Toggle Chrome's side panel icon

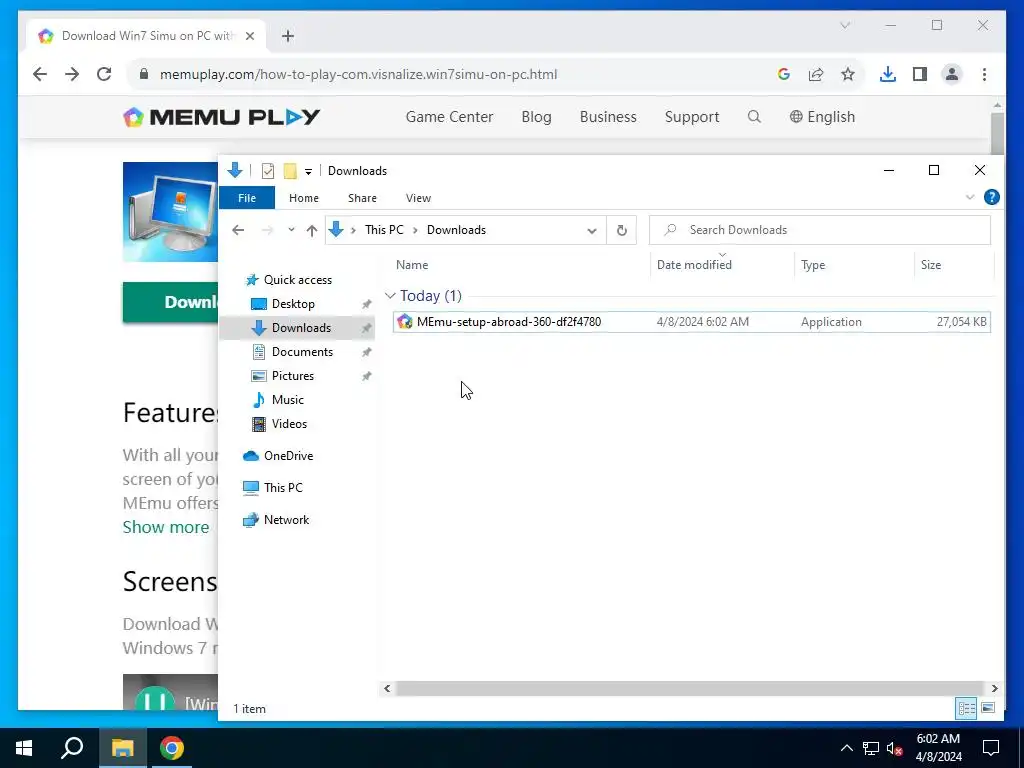point(920,74)
